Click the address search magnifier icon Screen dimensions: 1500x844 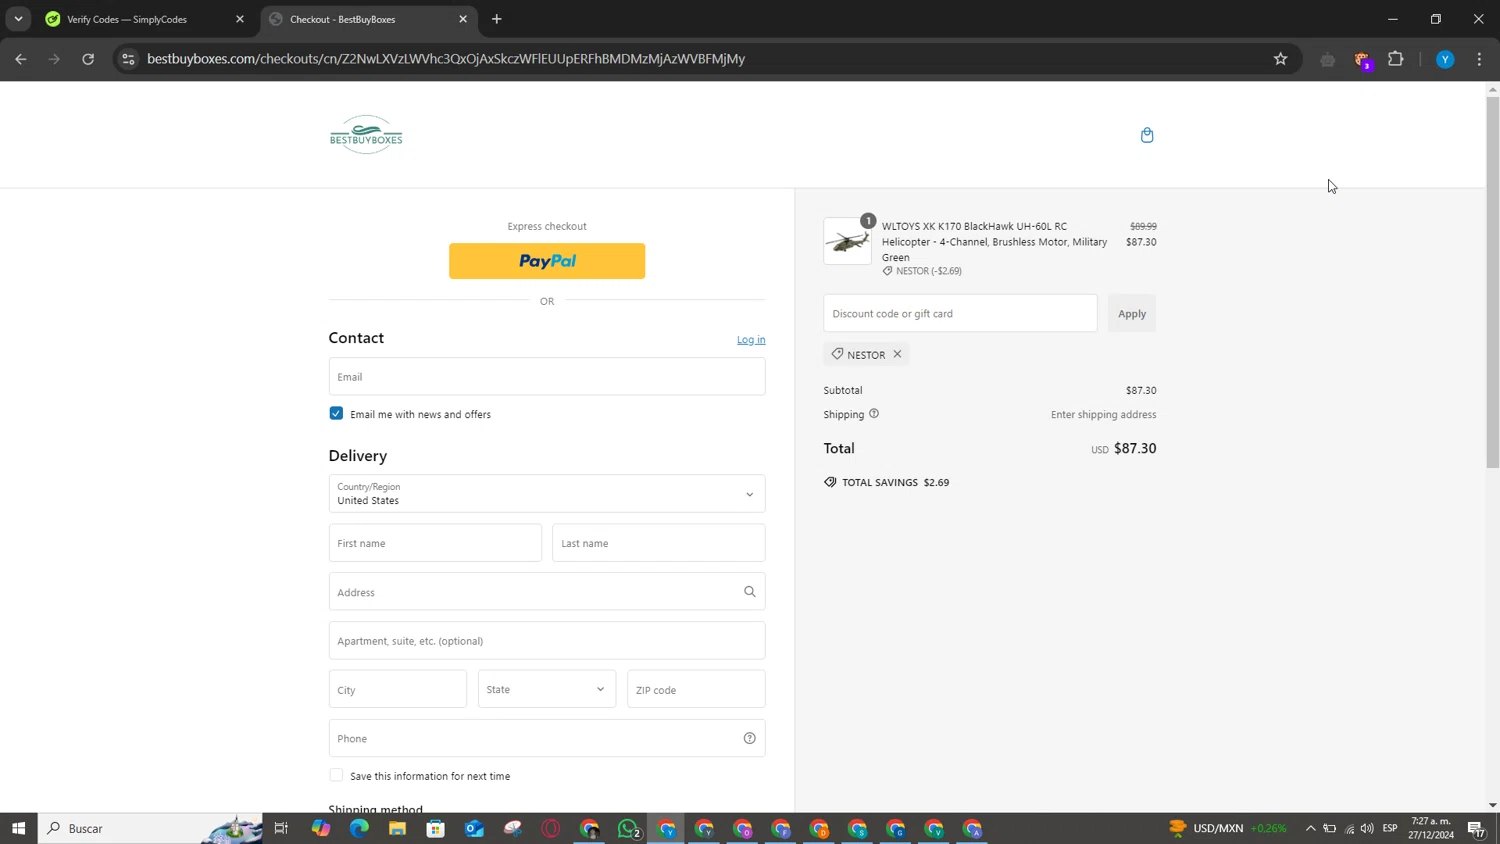pyautogui.click(x=749, y=592)
